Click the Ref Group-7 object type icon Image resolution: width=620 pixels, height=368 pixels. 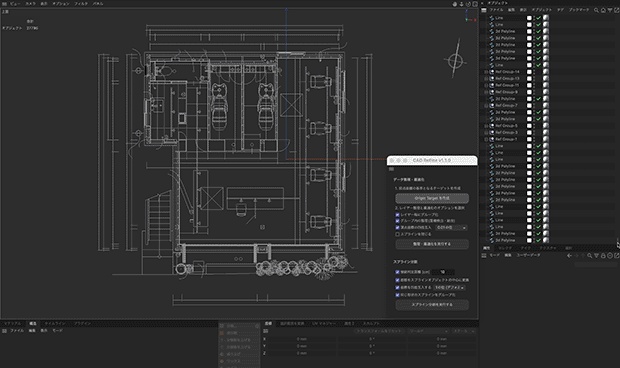tap(492, 106)
